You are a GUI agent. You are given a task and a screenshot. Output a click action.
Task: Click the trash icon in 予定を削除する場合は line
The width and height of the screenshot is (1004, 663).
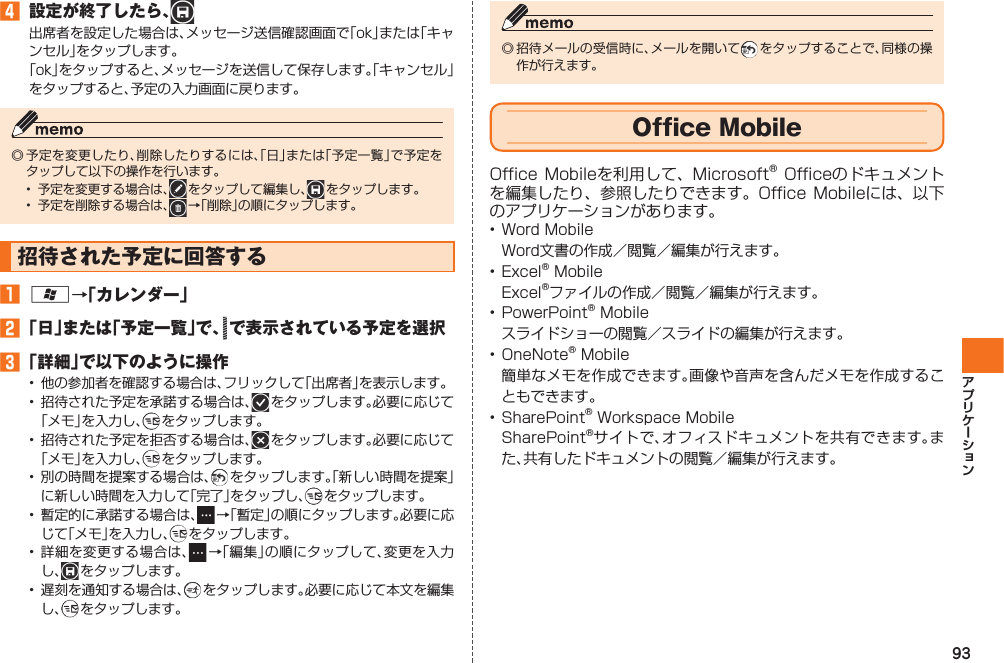coord(178,207)
